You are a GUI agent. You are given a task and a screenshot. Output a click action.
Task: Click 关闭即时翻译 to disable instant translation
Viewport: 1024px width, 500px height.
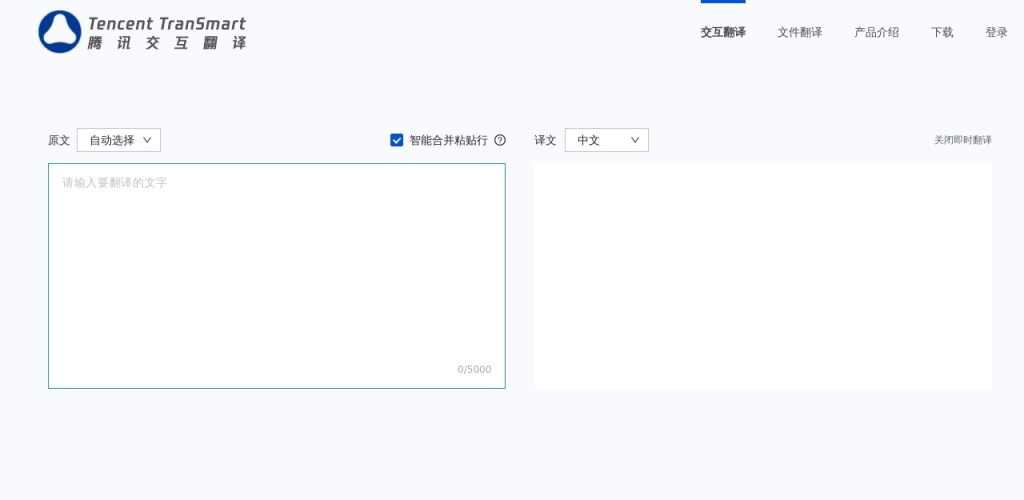[962, 140]
